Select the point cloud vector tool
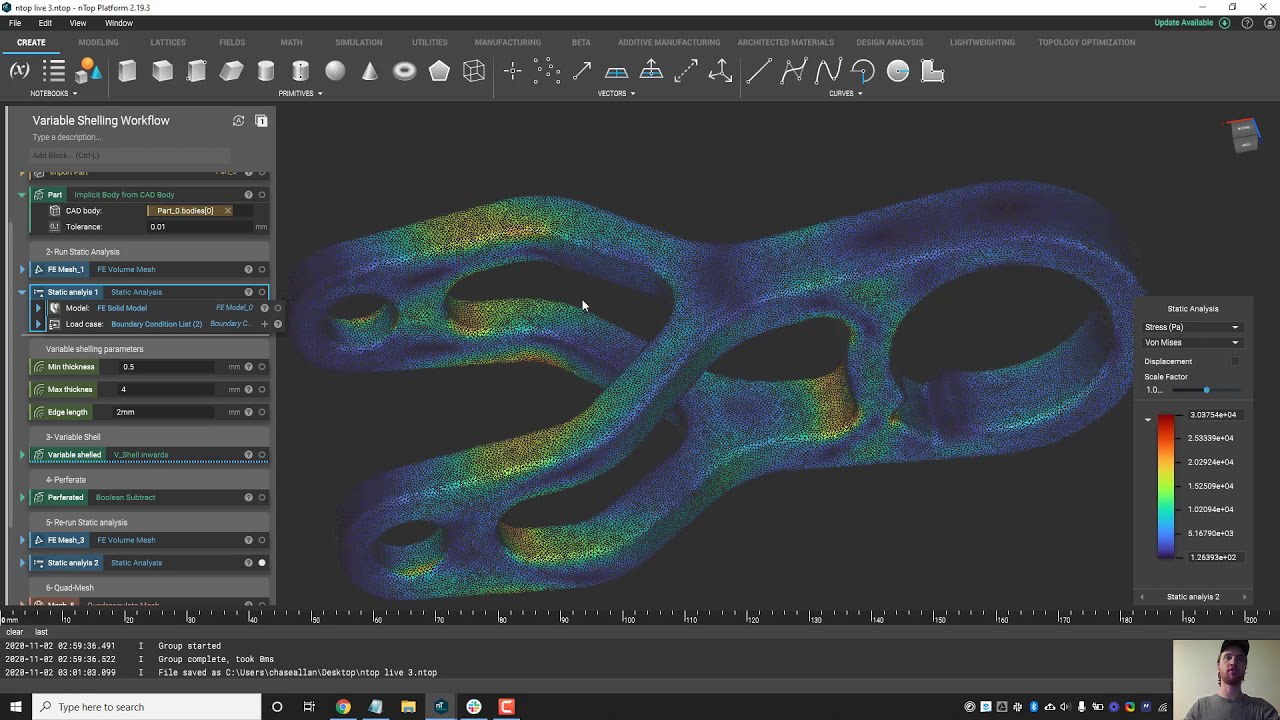1280x720 pixels. pos(546,71)
